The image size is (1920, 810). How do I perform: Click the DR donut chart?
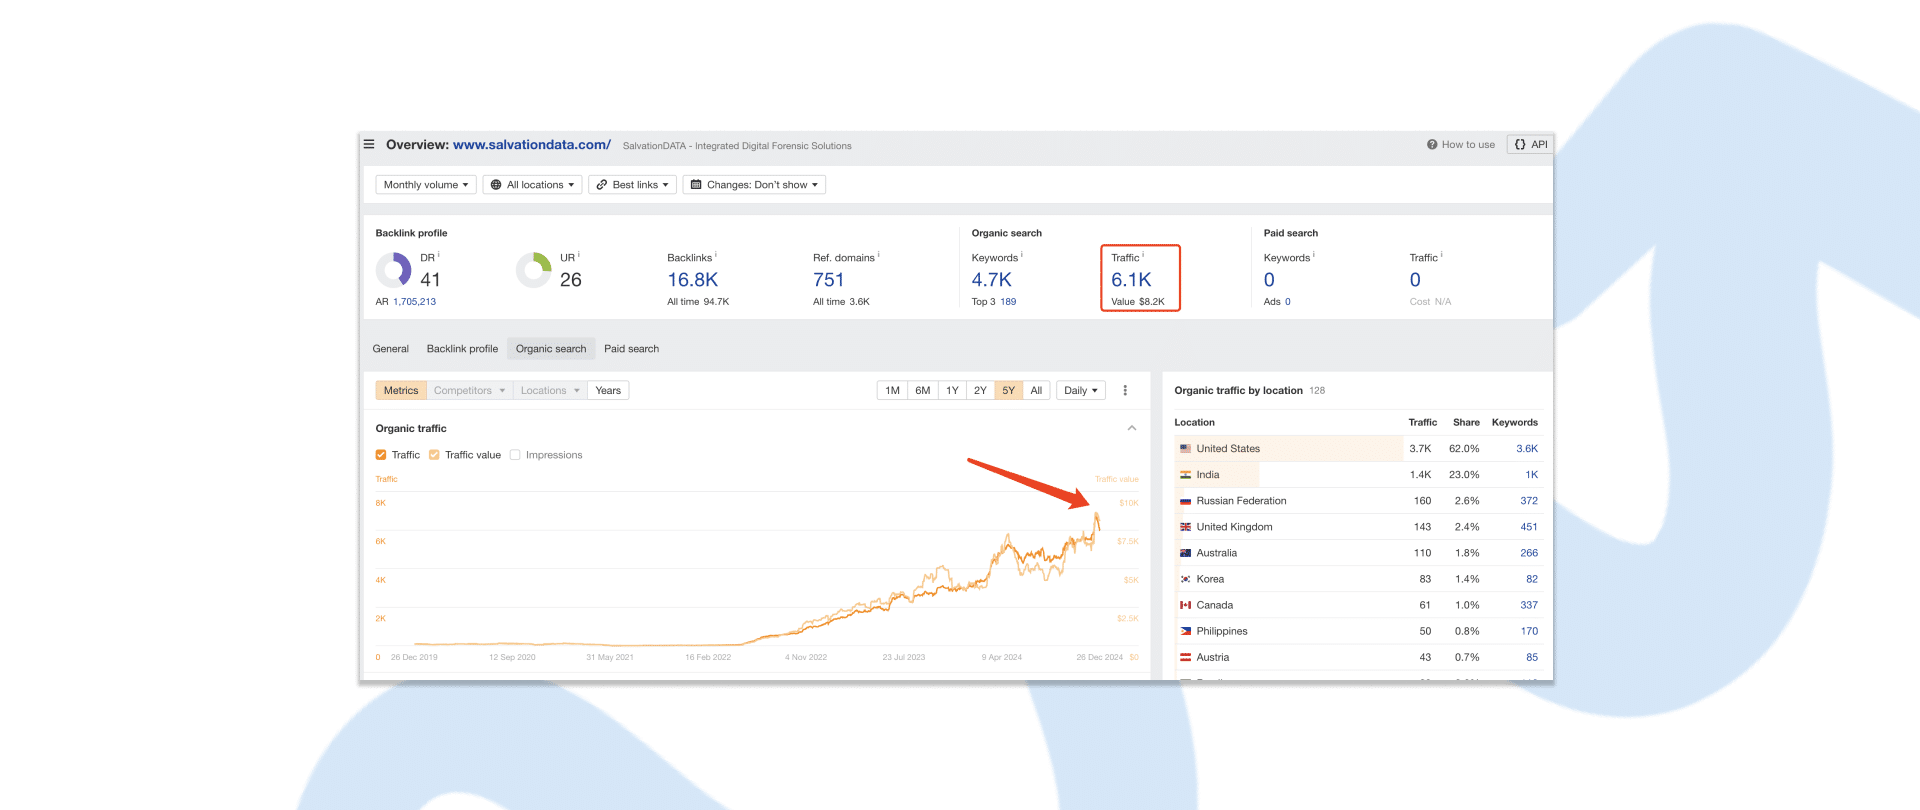tap(393, 270)
